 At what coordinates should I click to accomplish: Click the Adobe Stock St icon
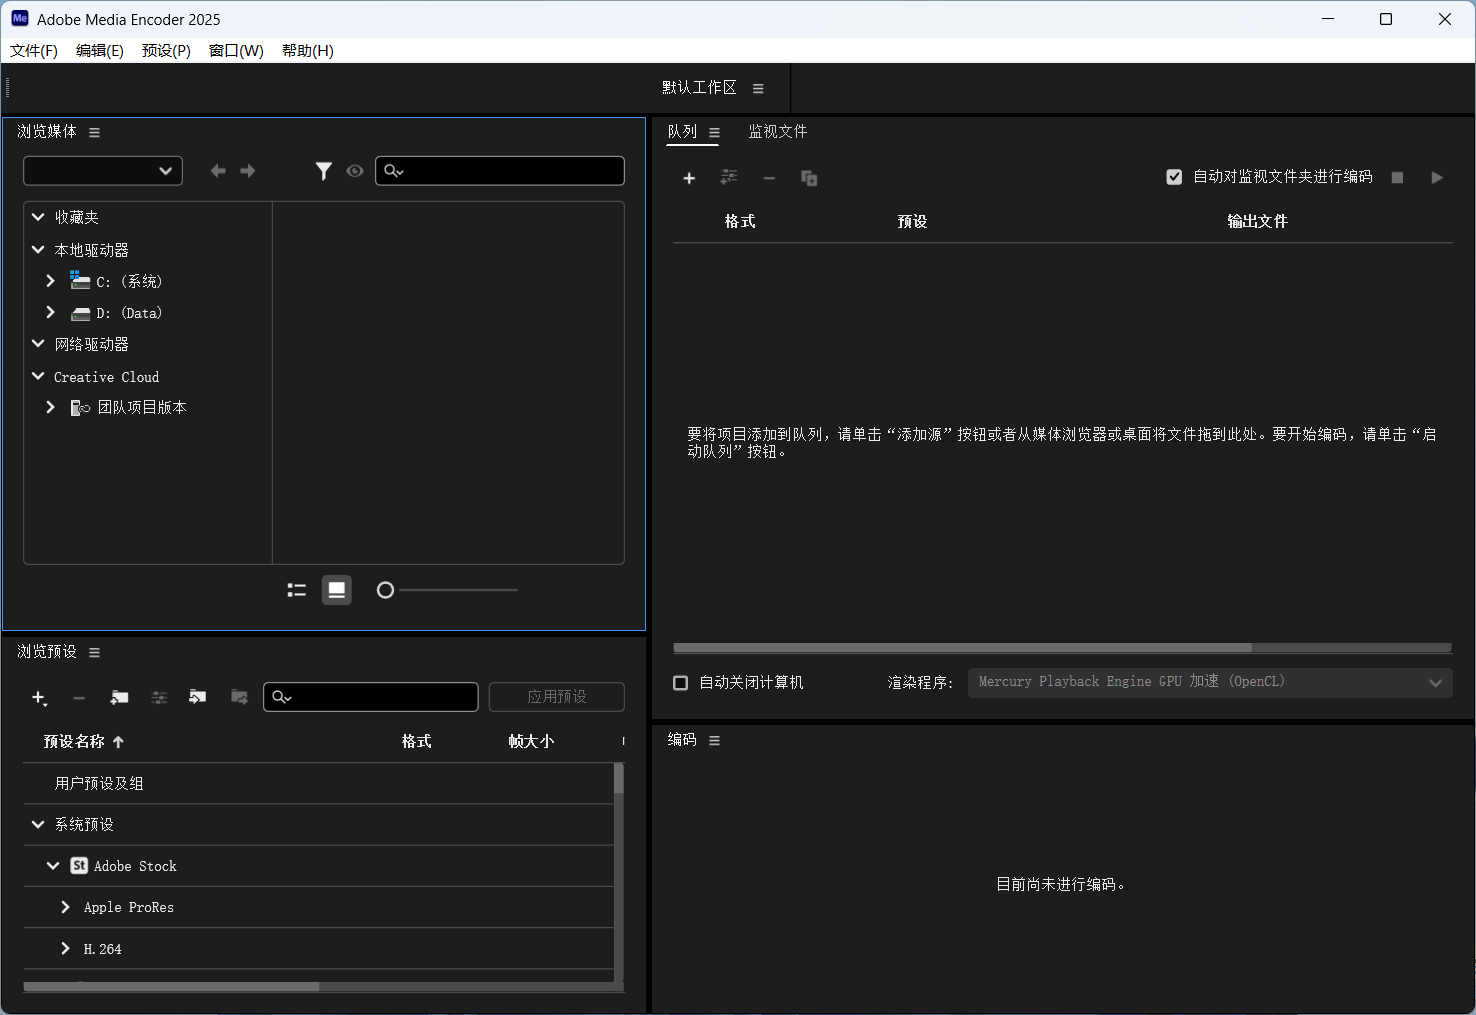(79, 866)
